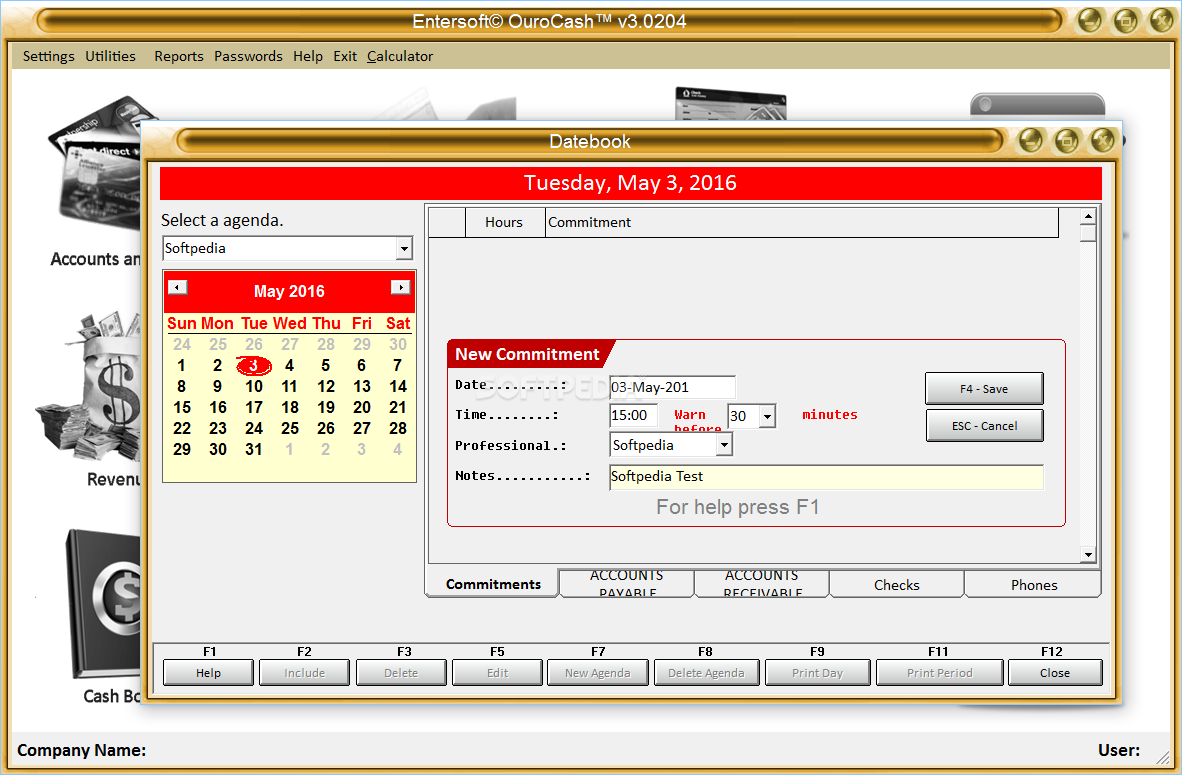Open the warn-before minutes dropdown
This screenshot has width=1182, height=775.
tap(767, 416)
